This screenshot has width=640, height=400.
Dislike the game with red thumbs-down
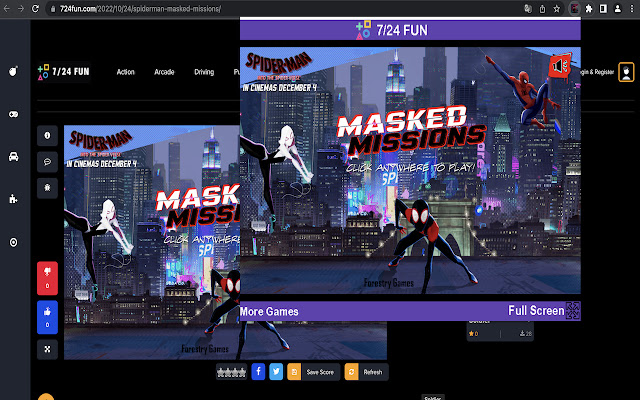pos(47,278)
